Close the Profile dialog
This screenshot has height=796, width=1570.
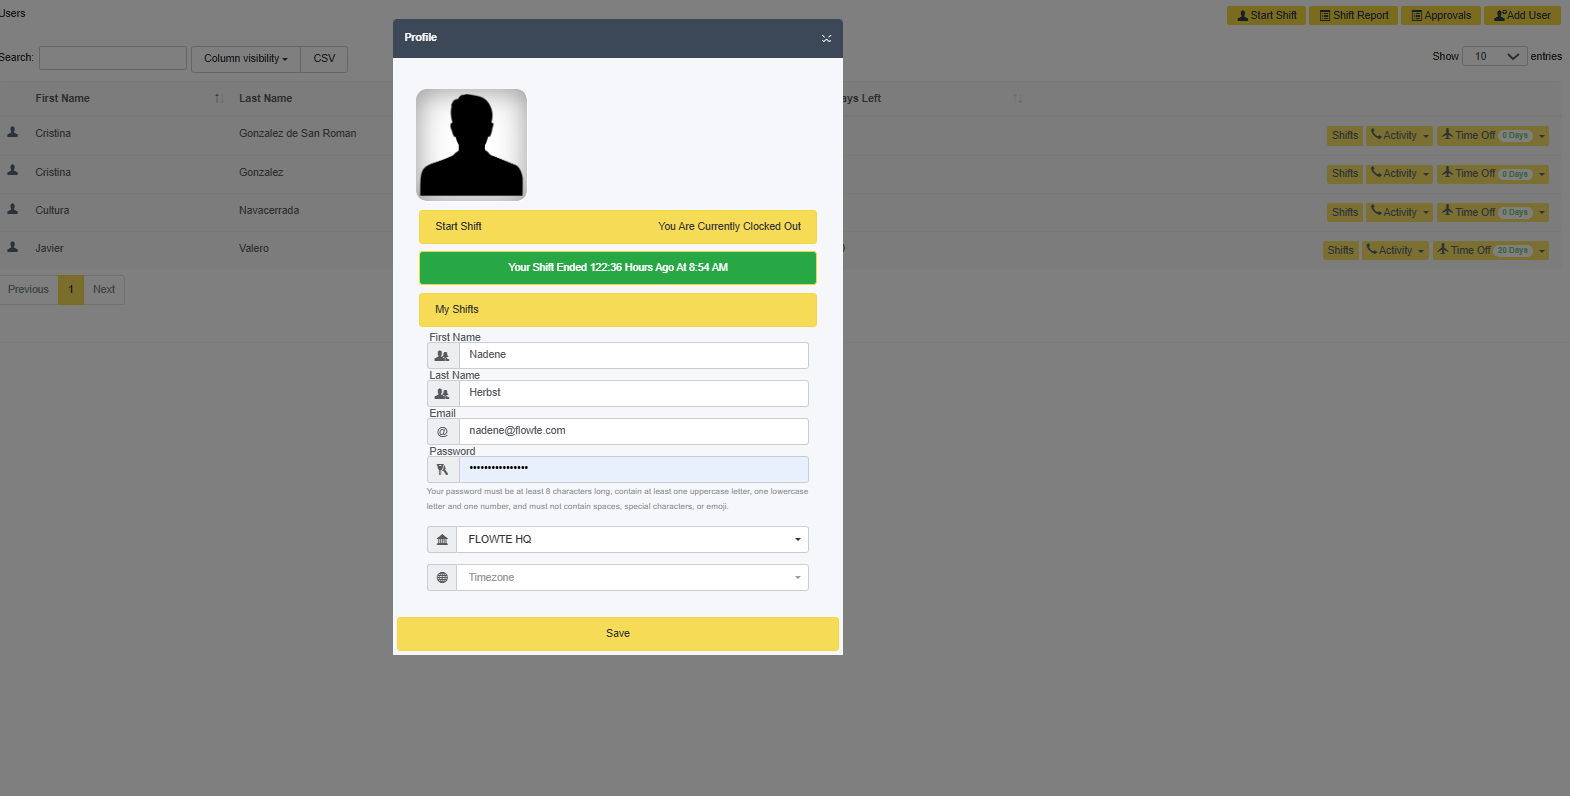[826, 38]
